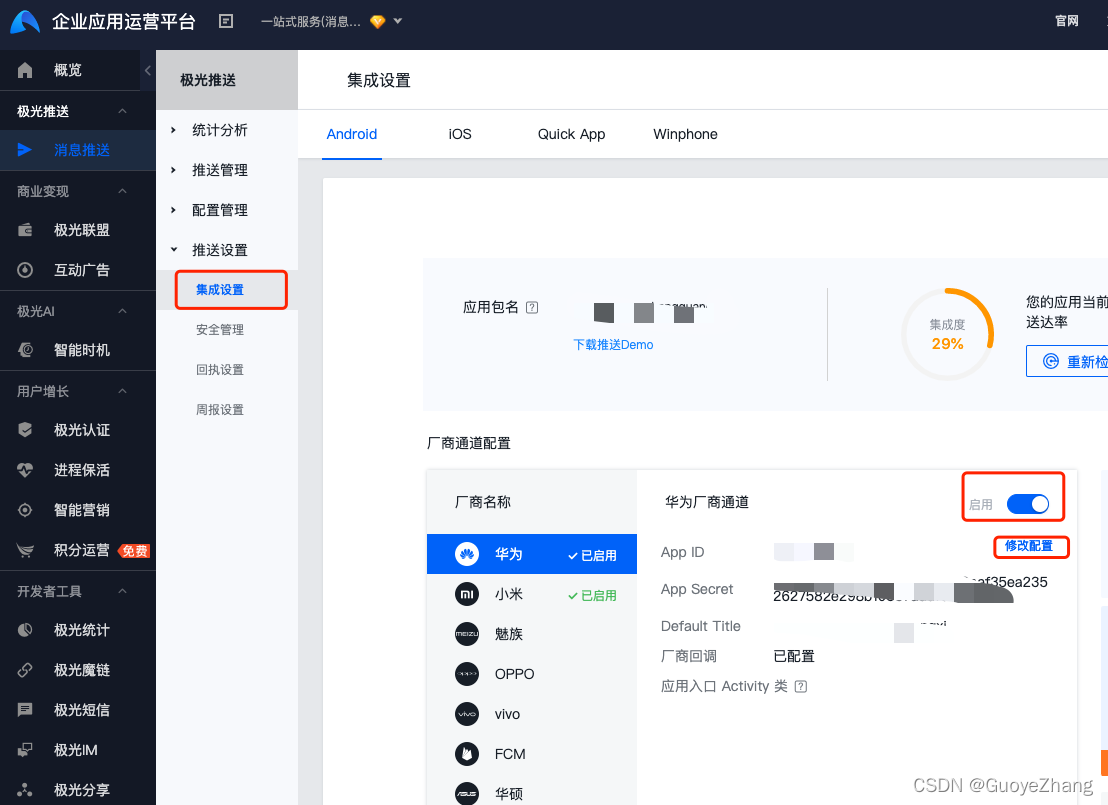
Task: Select 华硕 vendor logo
Action: pyautogui.click(x=466, y=793)
